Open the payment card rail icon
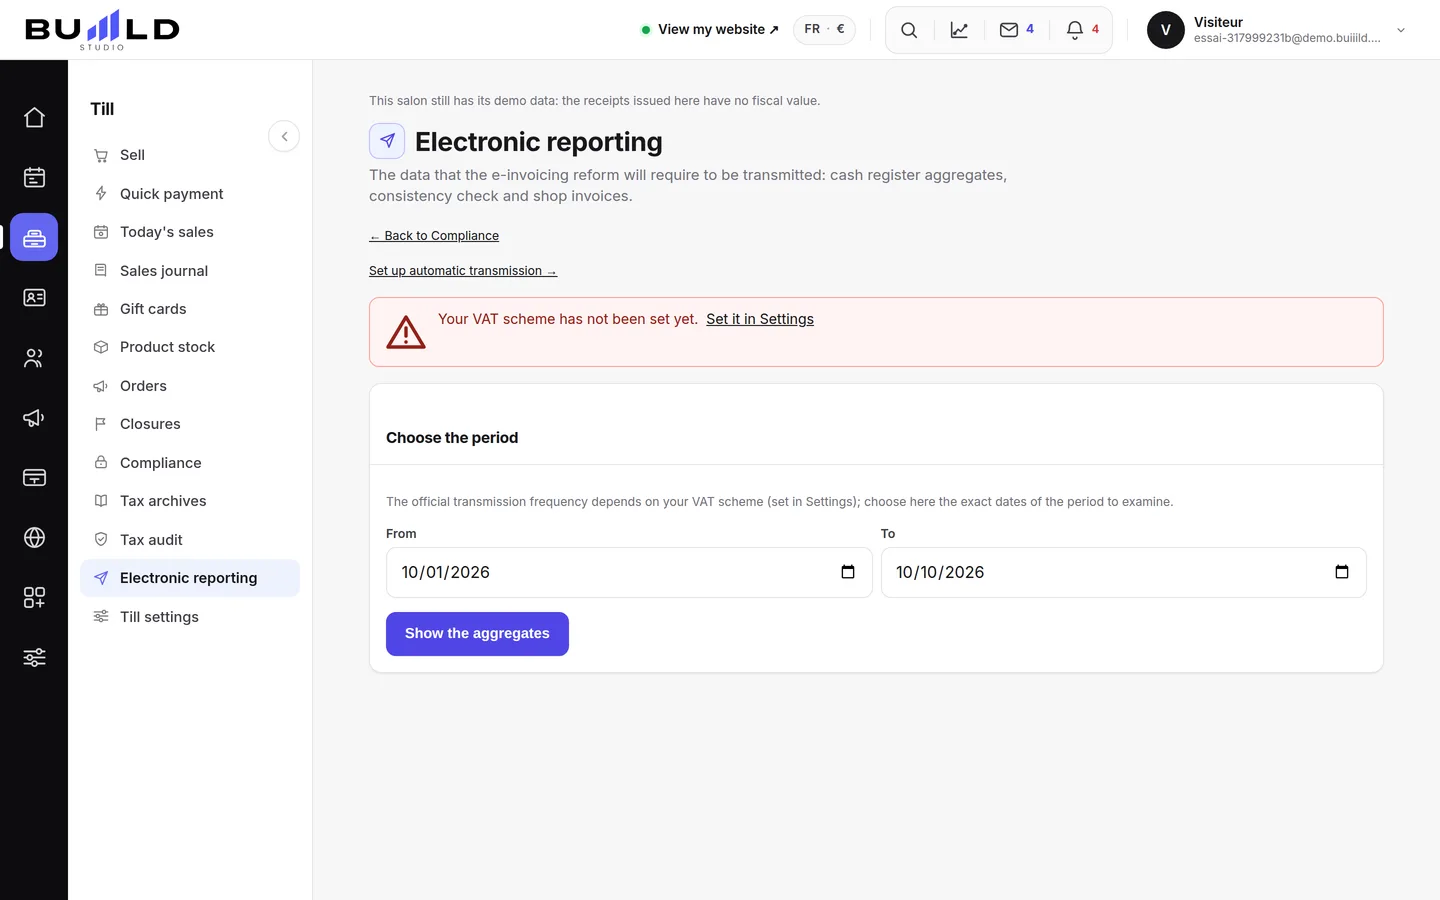This screenshot has height=900, width=1440. pos(34,477)
